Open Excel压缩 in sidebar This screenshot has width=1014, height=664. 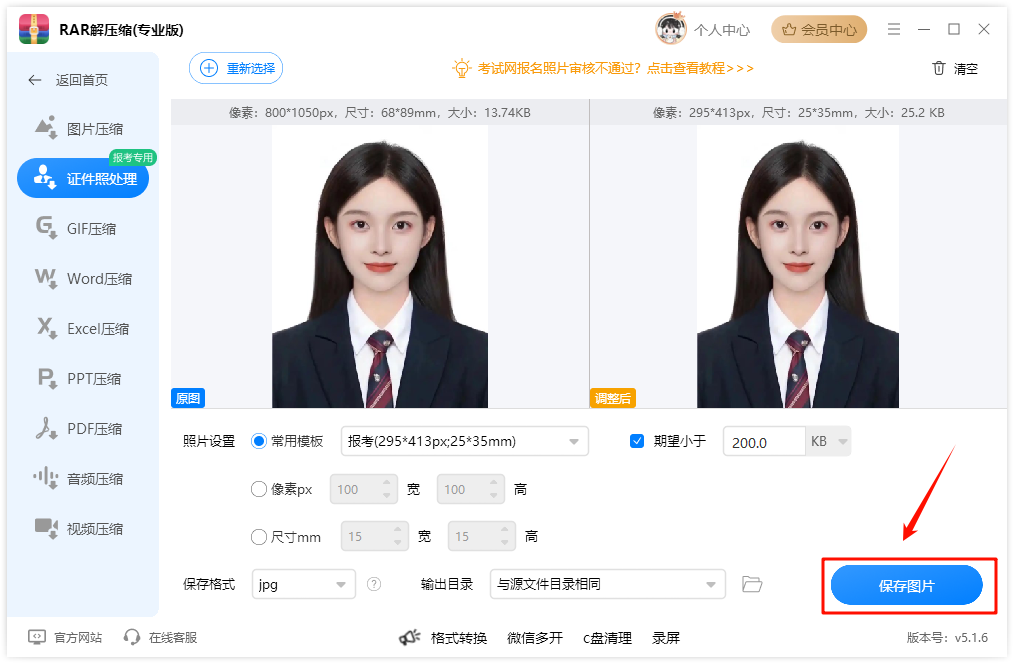pyautogui.click(x=83, y=329)
